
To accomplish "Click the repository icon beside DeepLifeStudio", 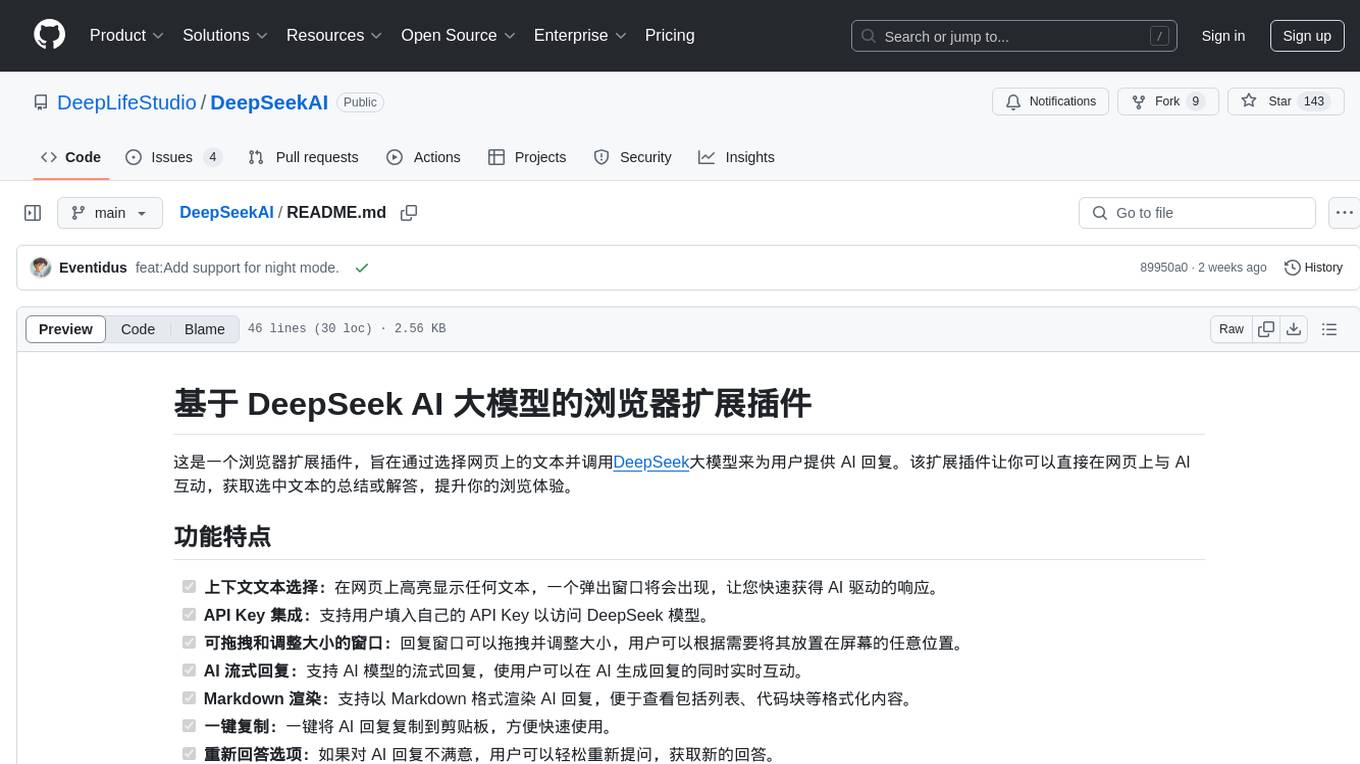I will coord(41,102).
